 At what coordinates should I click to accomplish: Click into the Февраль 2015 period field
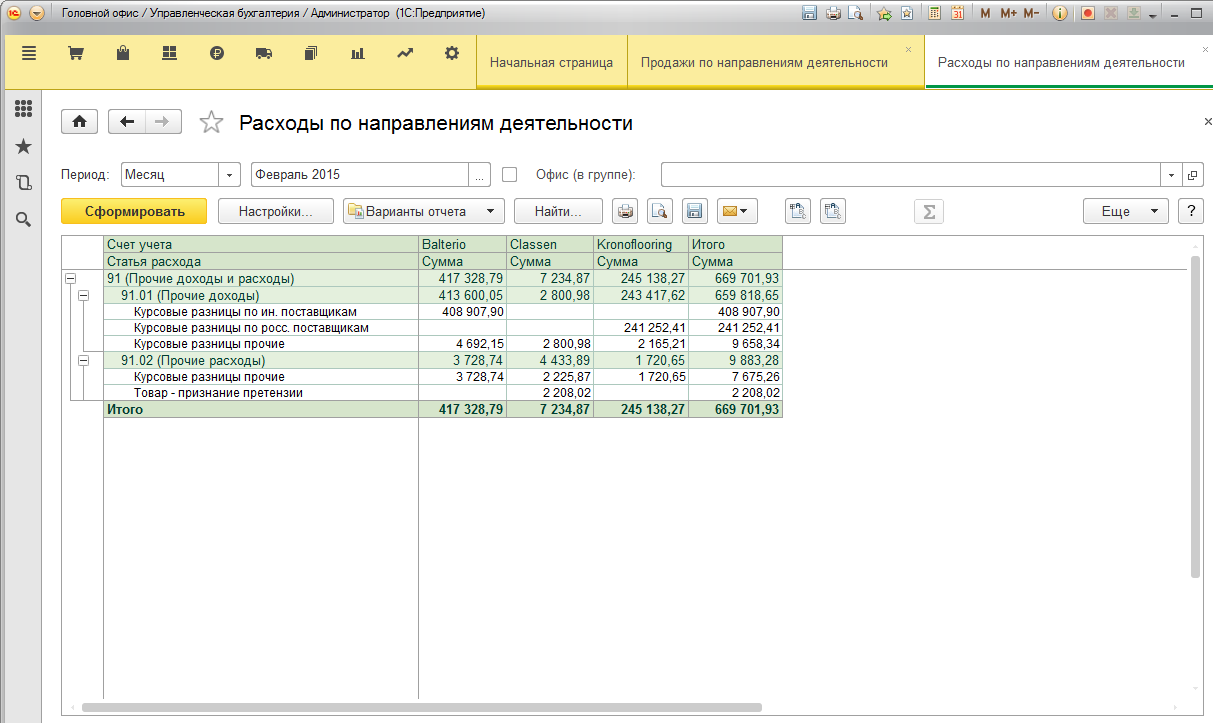point(360,174)
